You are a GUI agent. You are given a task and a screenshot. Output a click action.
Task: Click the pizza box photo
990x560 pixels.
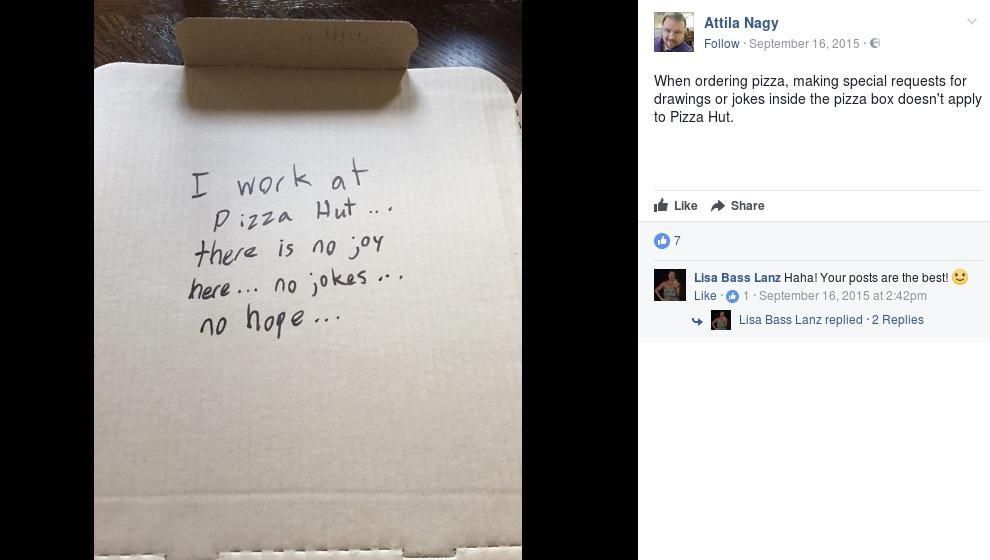[307, 280]
